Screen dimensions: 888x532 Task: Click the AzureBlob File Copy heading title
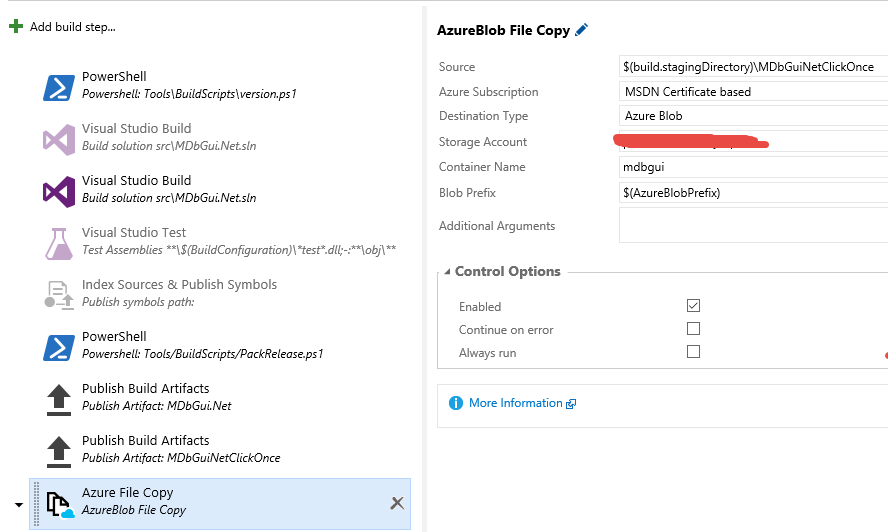click(x=503, y=30)
